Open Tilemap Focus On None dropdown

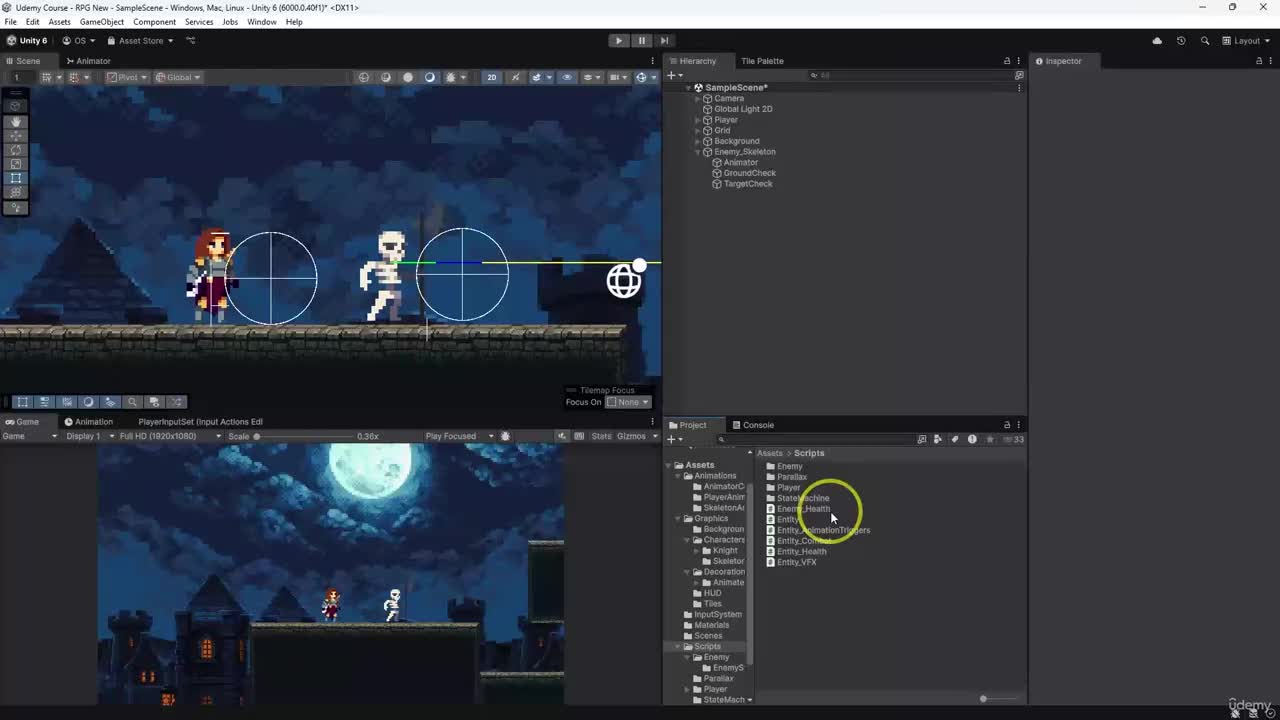pos(627,402)
